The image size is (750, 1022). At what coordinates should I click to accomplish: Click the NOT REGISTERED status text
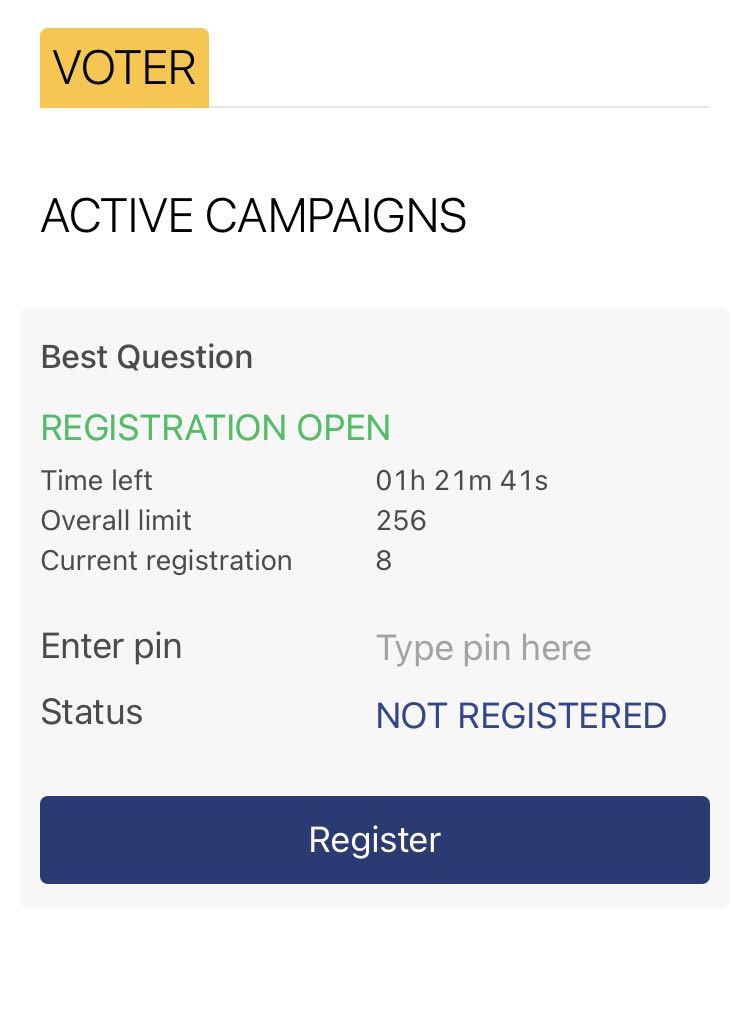520,716
